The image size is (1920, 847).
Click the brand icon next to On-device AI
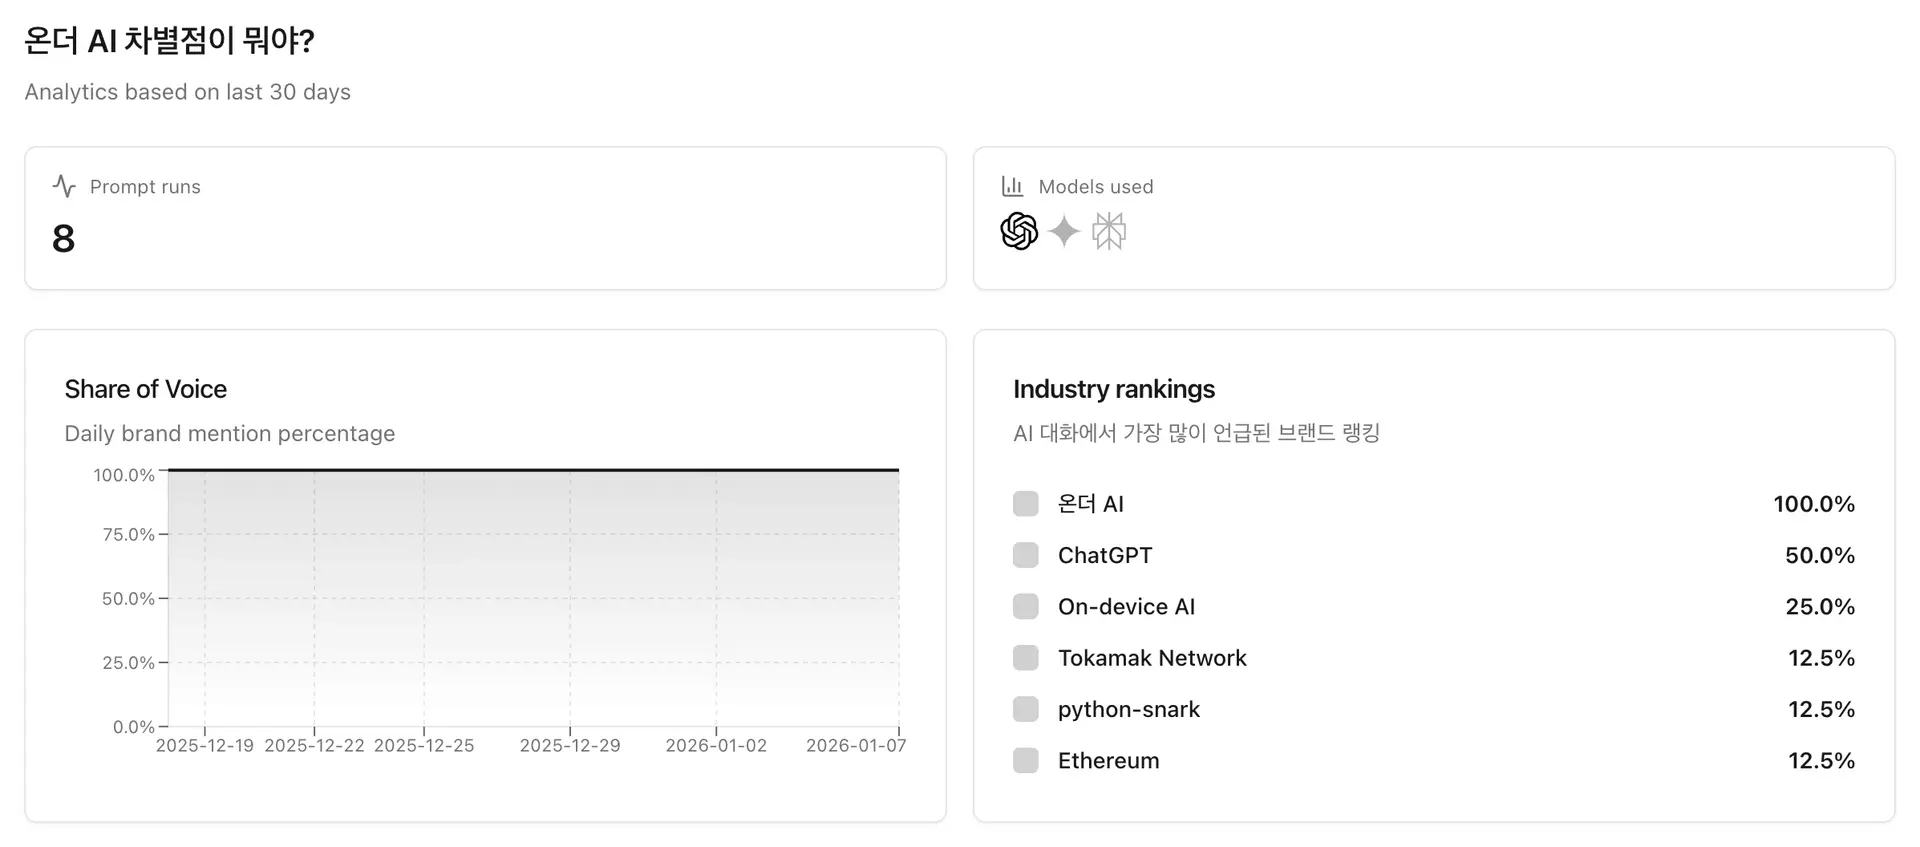tap(1026, 606)
